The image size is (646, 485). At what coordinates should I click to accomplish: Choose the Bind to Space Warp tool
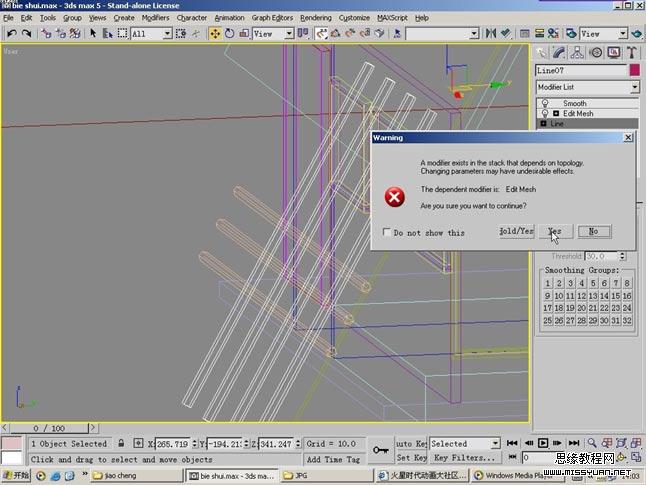(75, 33)
